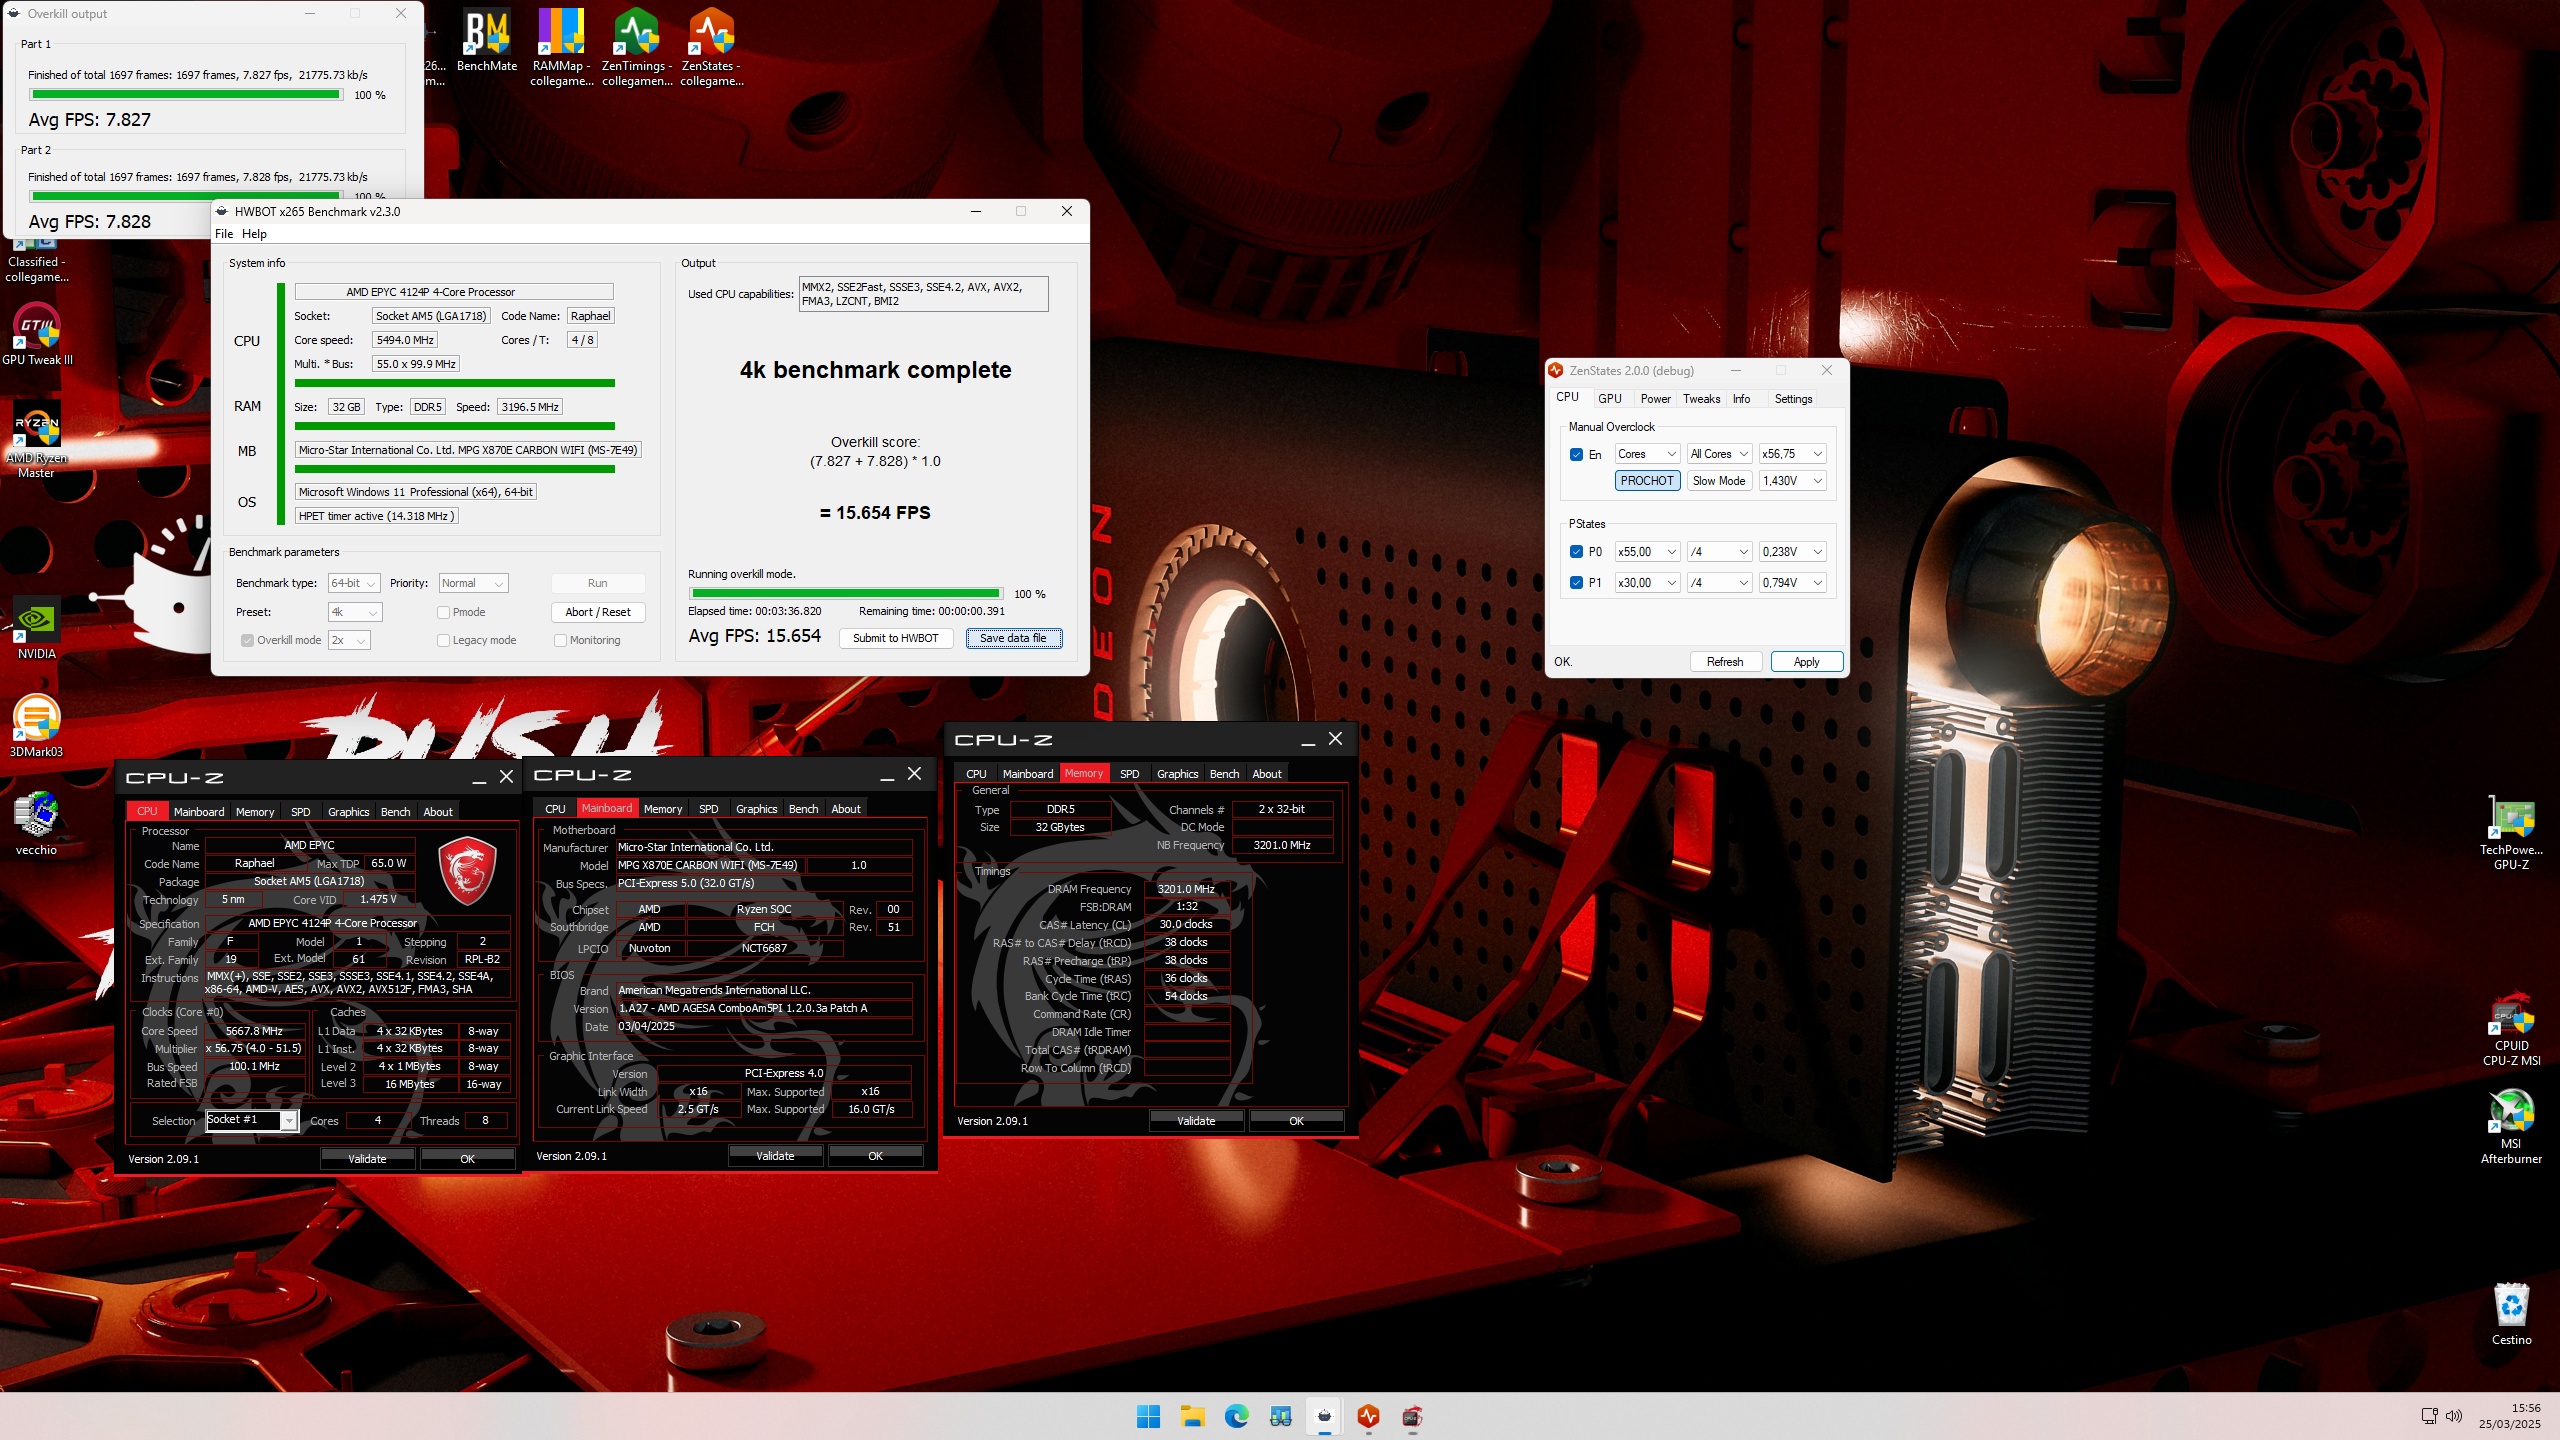Viewport: 2560px width, 1440px height.
Task: Open the Help menu in HWBOT x265
Action: tap(254, 234)
